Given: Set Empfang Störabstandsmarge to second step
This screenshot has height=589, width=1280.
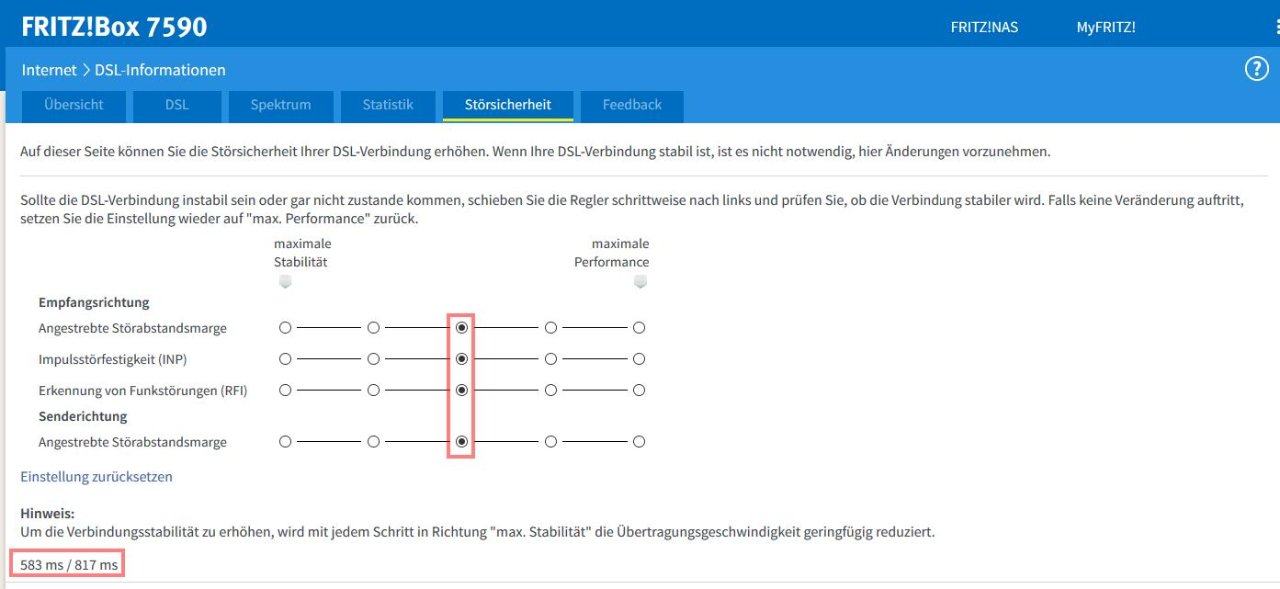Looking at the screenshot, I should (373, 327).
